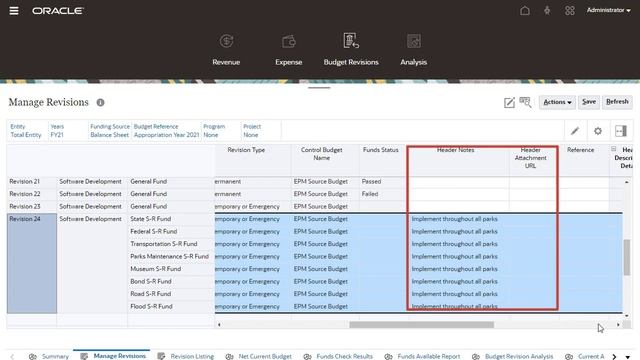This screenshot has width=640, height=360.
Task: Switch to the Summary tab
Action: coord(49,356)
